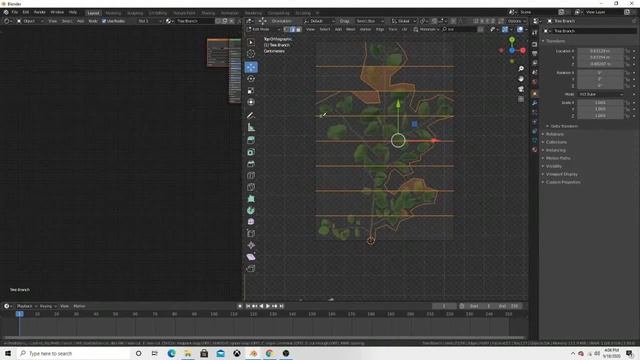
Task: Select the Transform tool
Action: (251, 102)
